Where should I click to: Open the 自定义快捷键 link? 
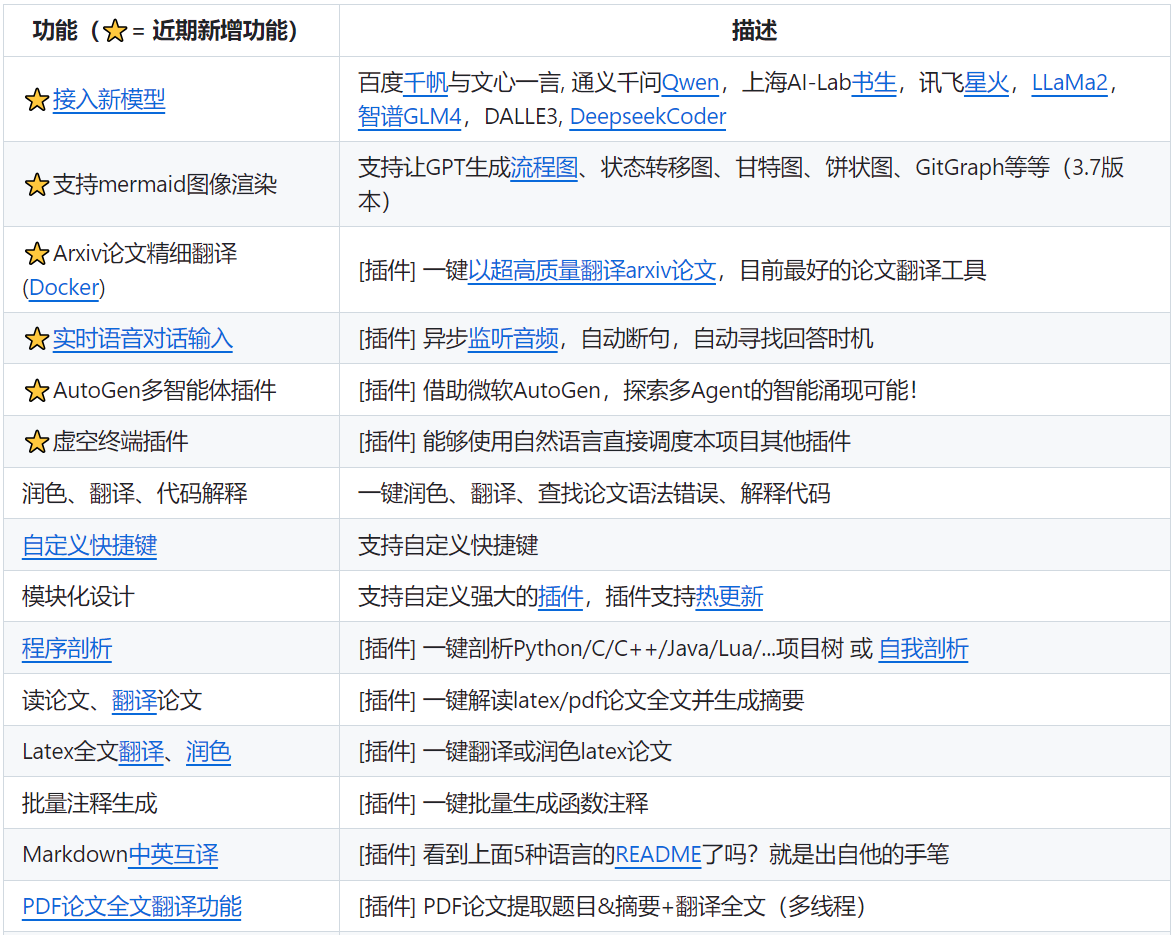(x=89, y=545)
